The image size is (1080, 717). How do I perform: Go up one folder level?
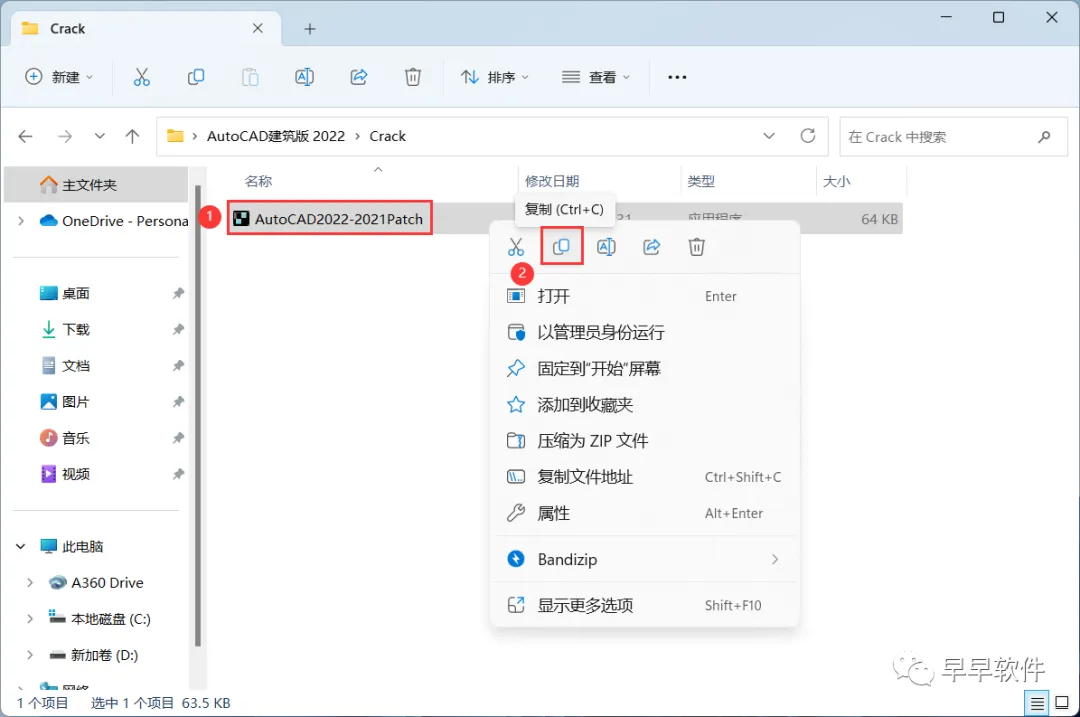click(x=132, y=136)
